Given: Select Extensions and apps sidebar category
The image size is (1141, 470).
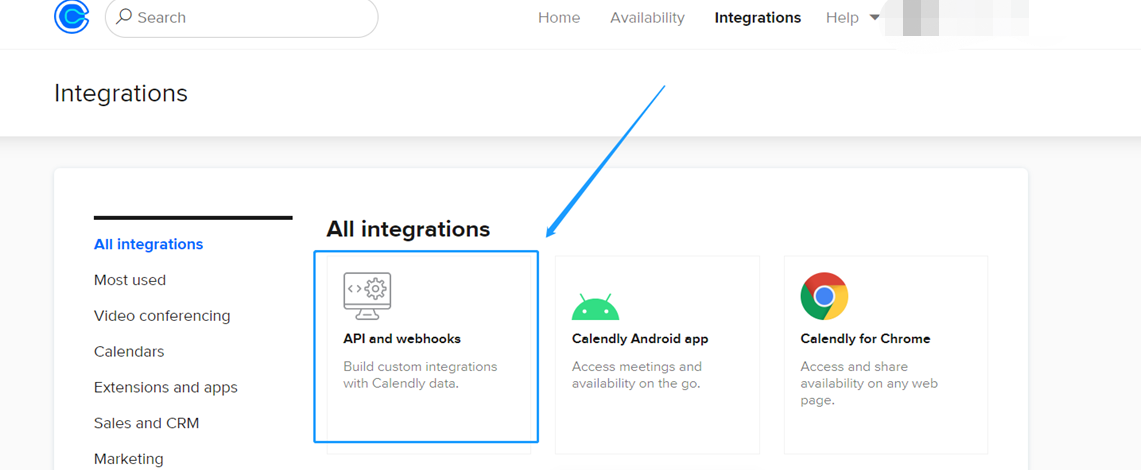Looking at the screenshot, I should click(166, 387).
